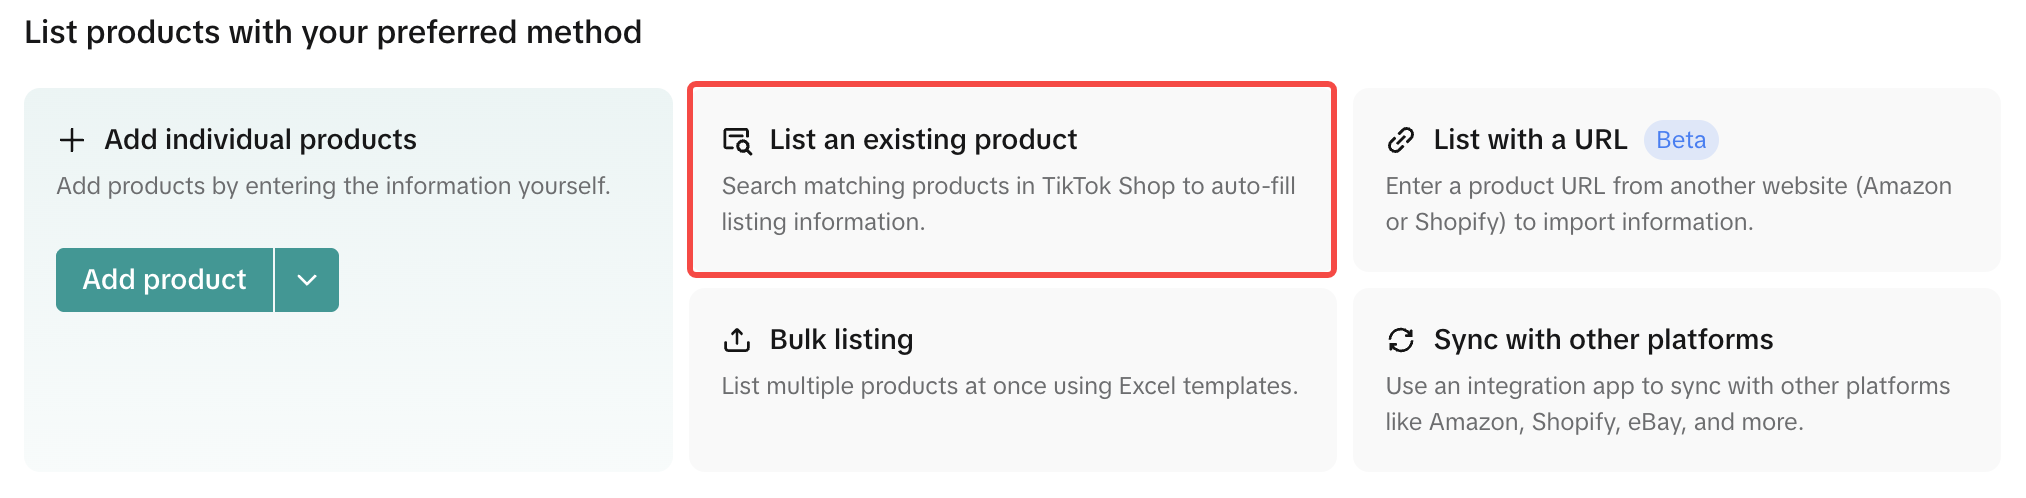Click the sync arrows icon
2026x498 pixels.
point(1401,340)
